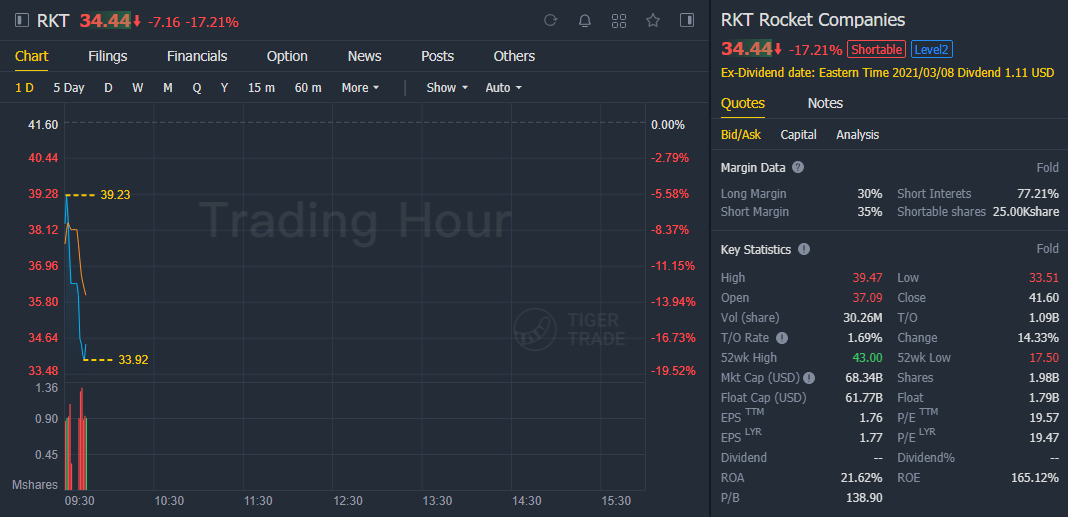Viewport: 1068px width, 517px height.
Task: Click the Vol (share) value 30.26M
Action: pyautogui.click(x=862, y=318)
